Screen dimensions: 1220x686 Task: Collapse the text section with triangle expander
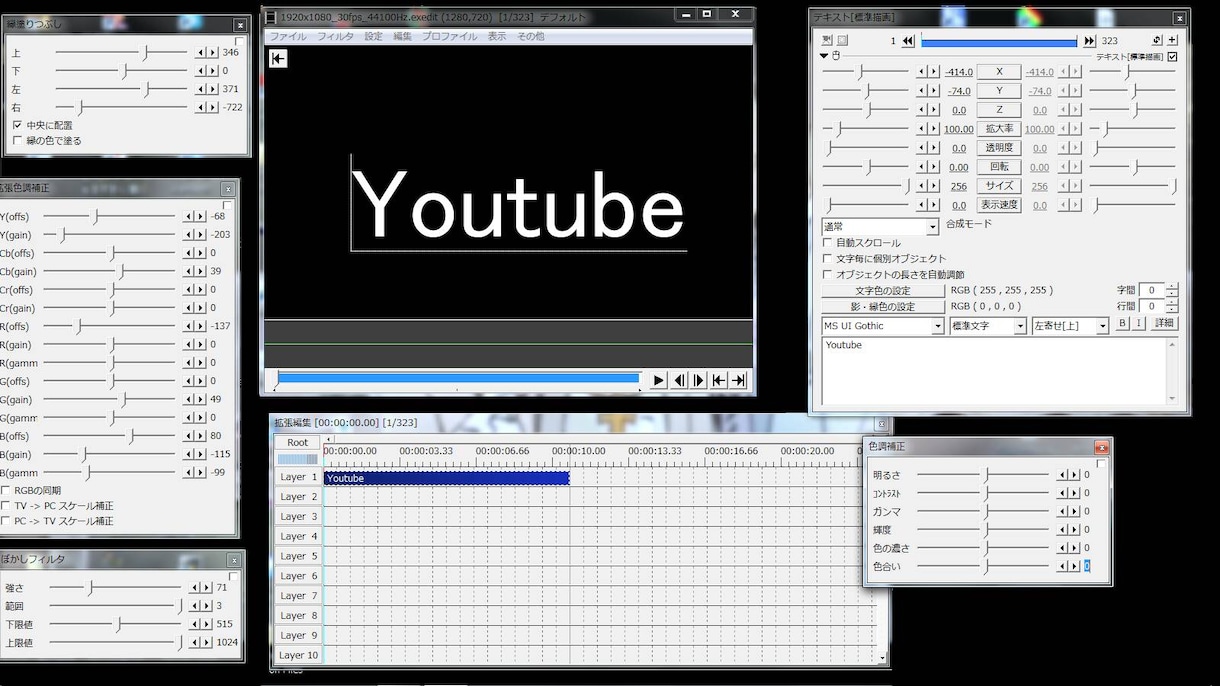point(824,56)
